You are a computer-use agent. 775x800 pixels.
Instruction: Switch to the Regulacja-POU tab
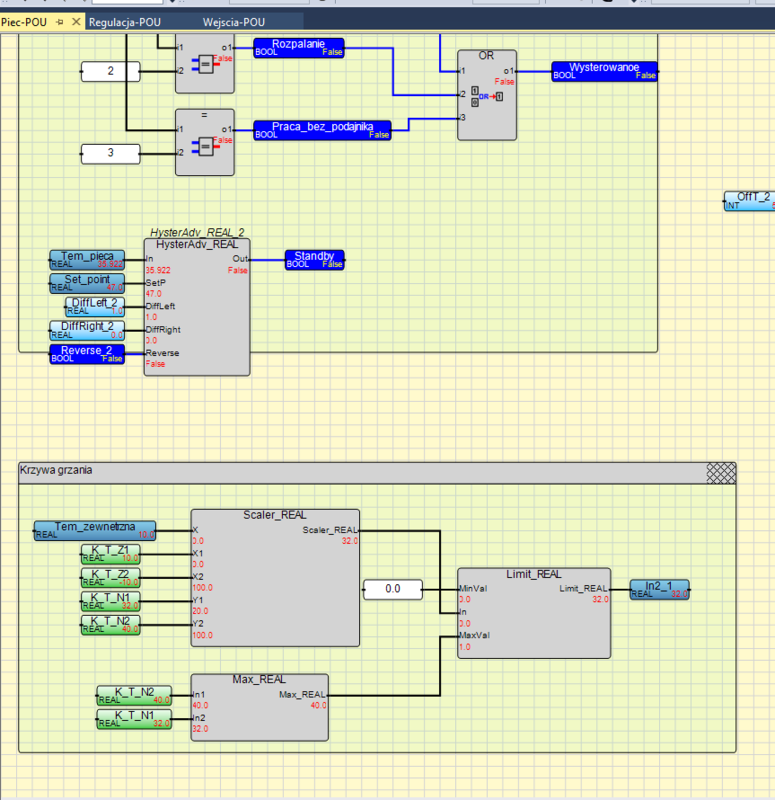click(x=124, y=21)
